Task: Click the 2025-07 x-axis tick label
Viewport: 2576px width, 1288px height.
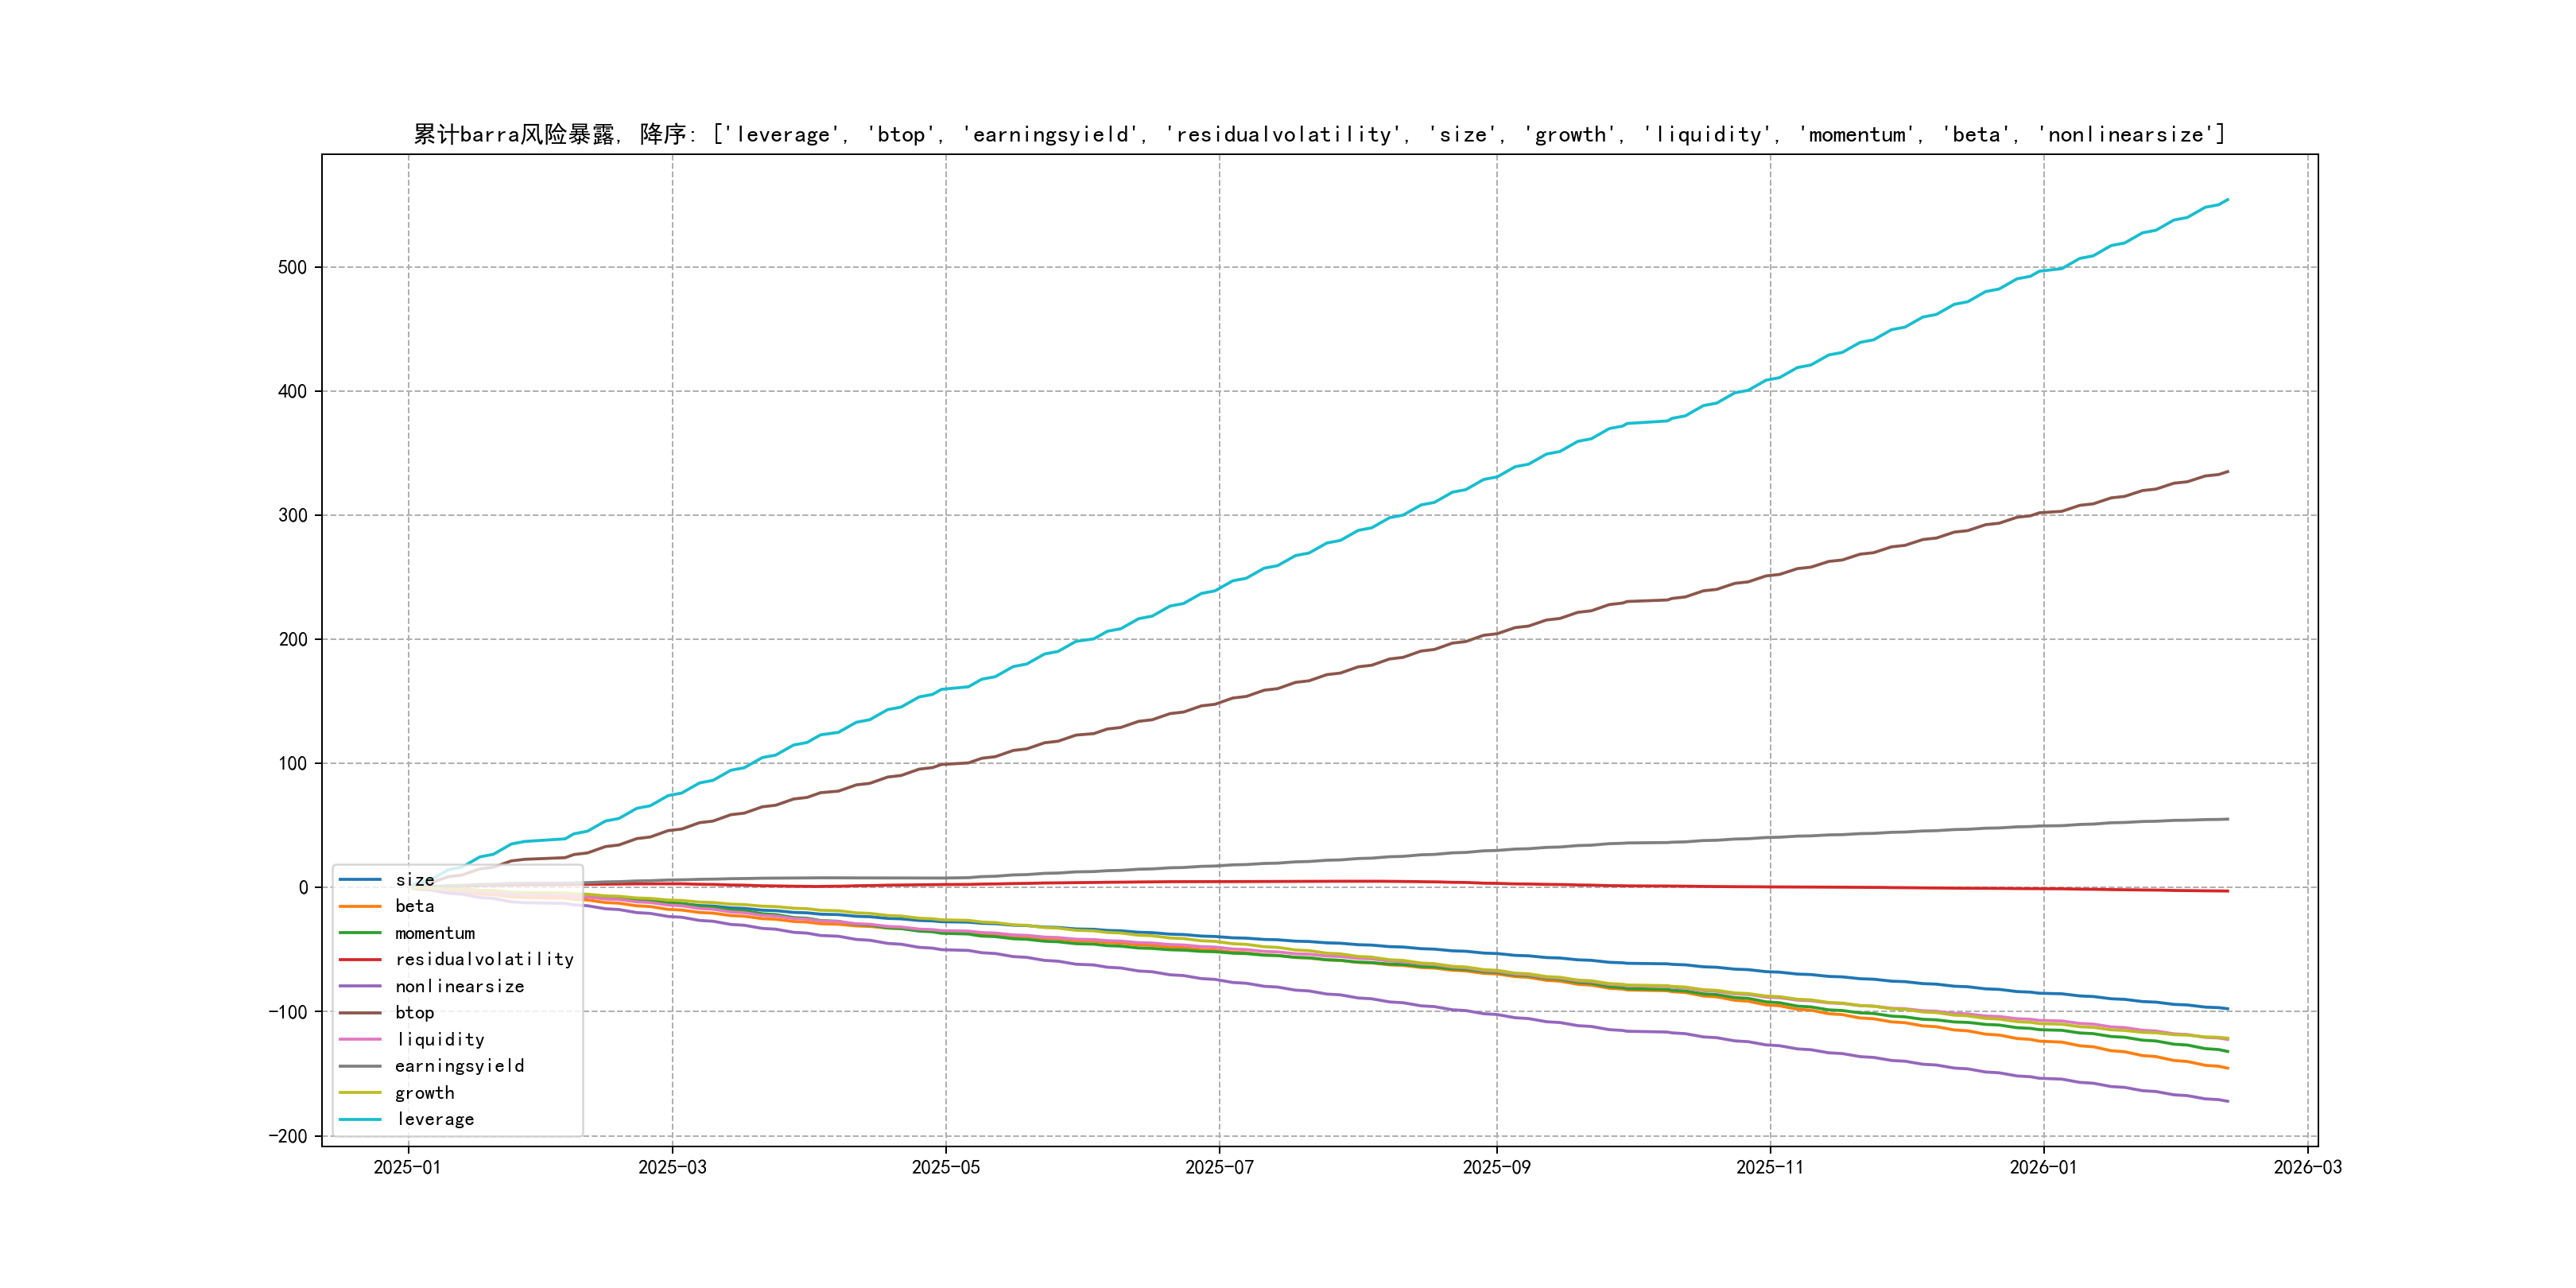Action: (1219, 1167)
